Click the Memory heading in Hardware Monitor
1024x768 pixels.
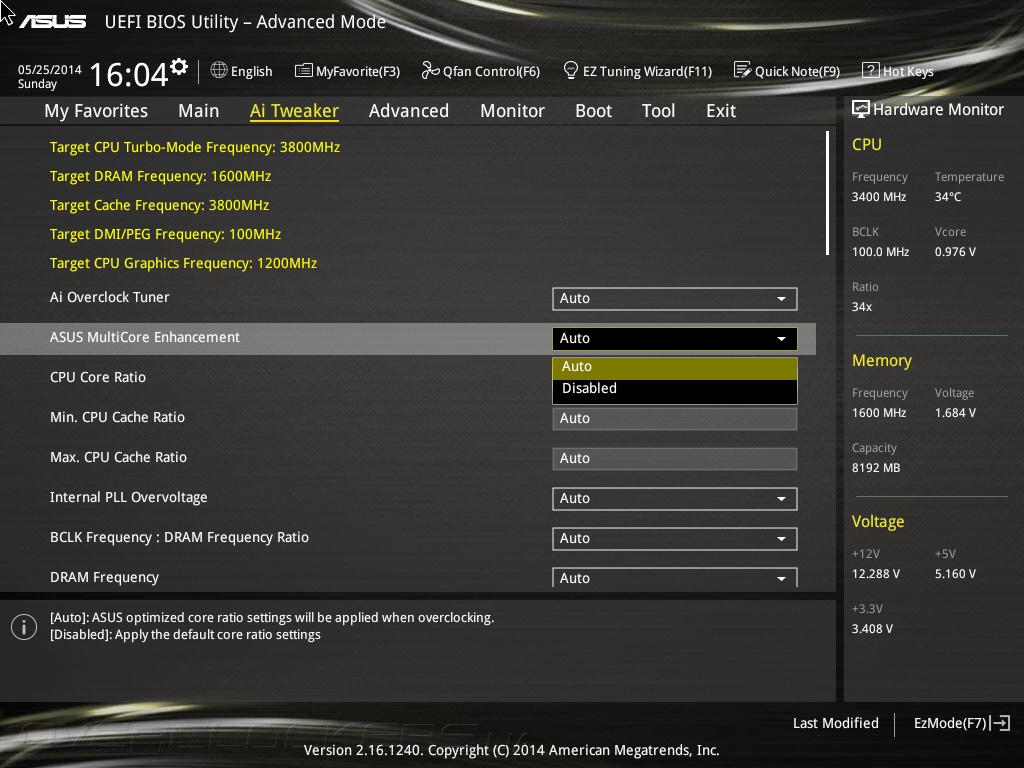click(x=882, y=360)
